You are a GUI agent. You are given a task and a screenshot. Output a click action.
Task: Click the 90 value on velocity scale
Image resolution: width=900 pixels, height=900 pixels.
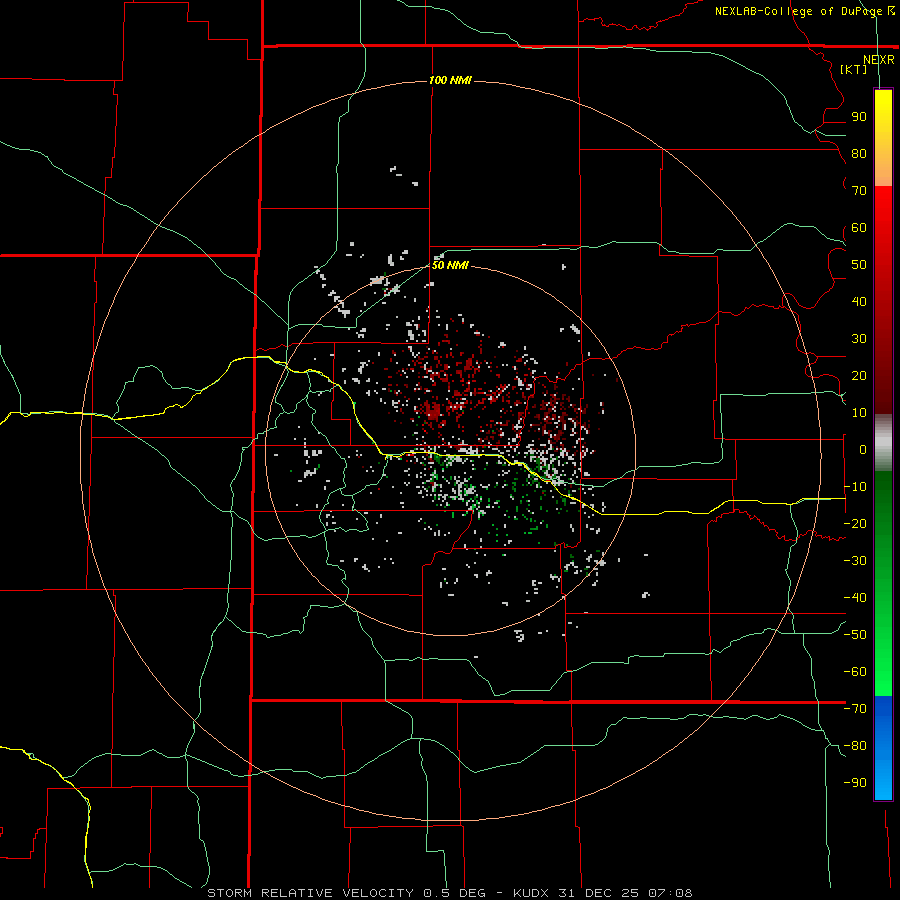(859, 117)
